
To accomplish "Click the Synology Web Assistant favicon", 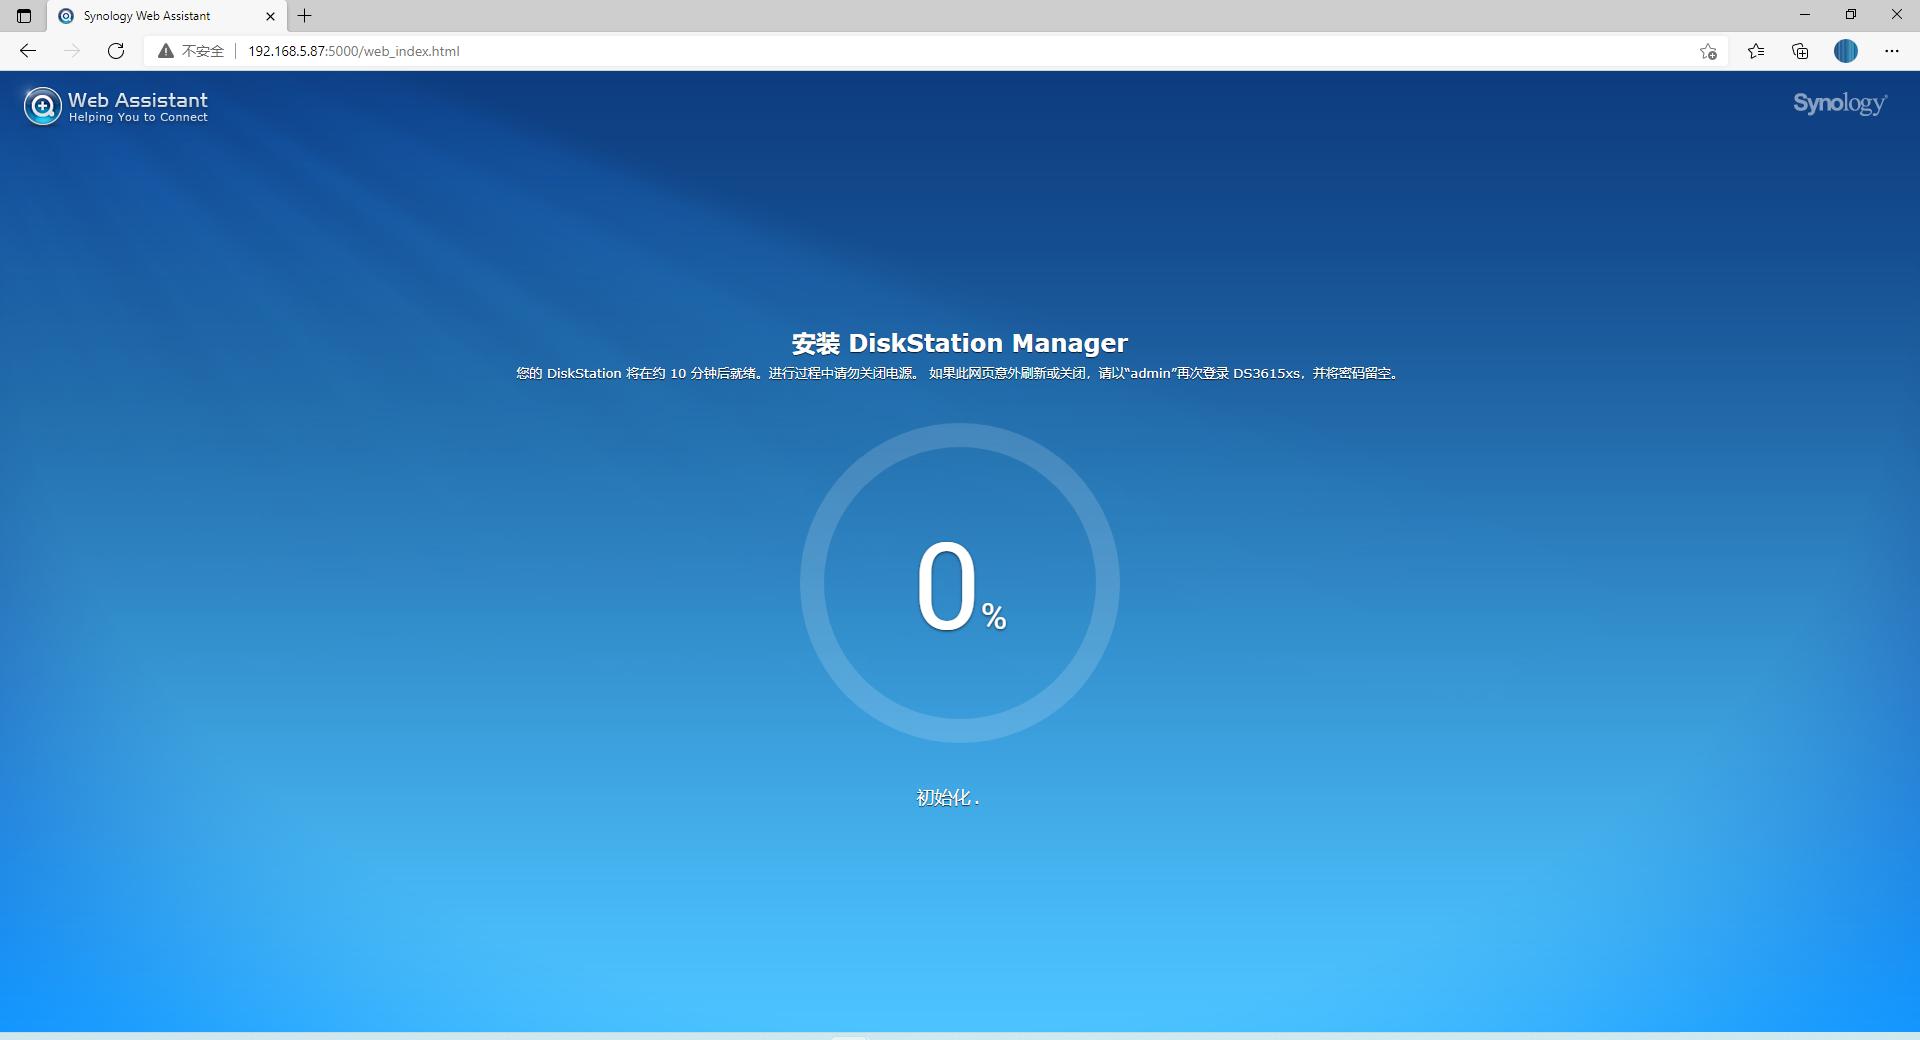I will click(x=66, y=15).
